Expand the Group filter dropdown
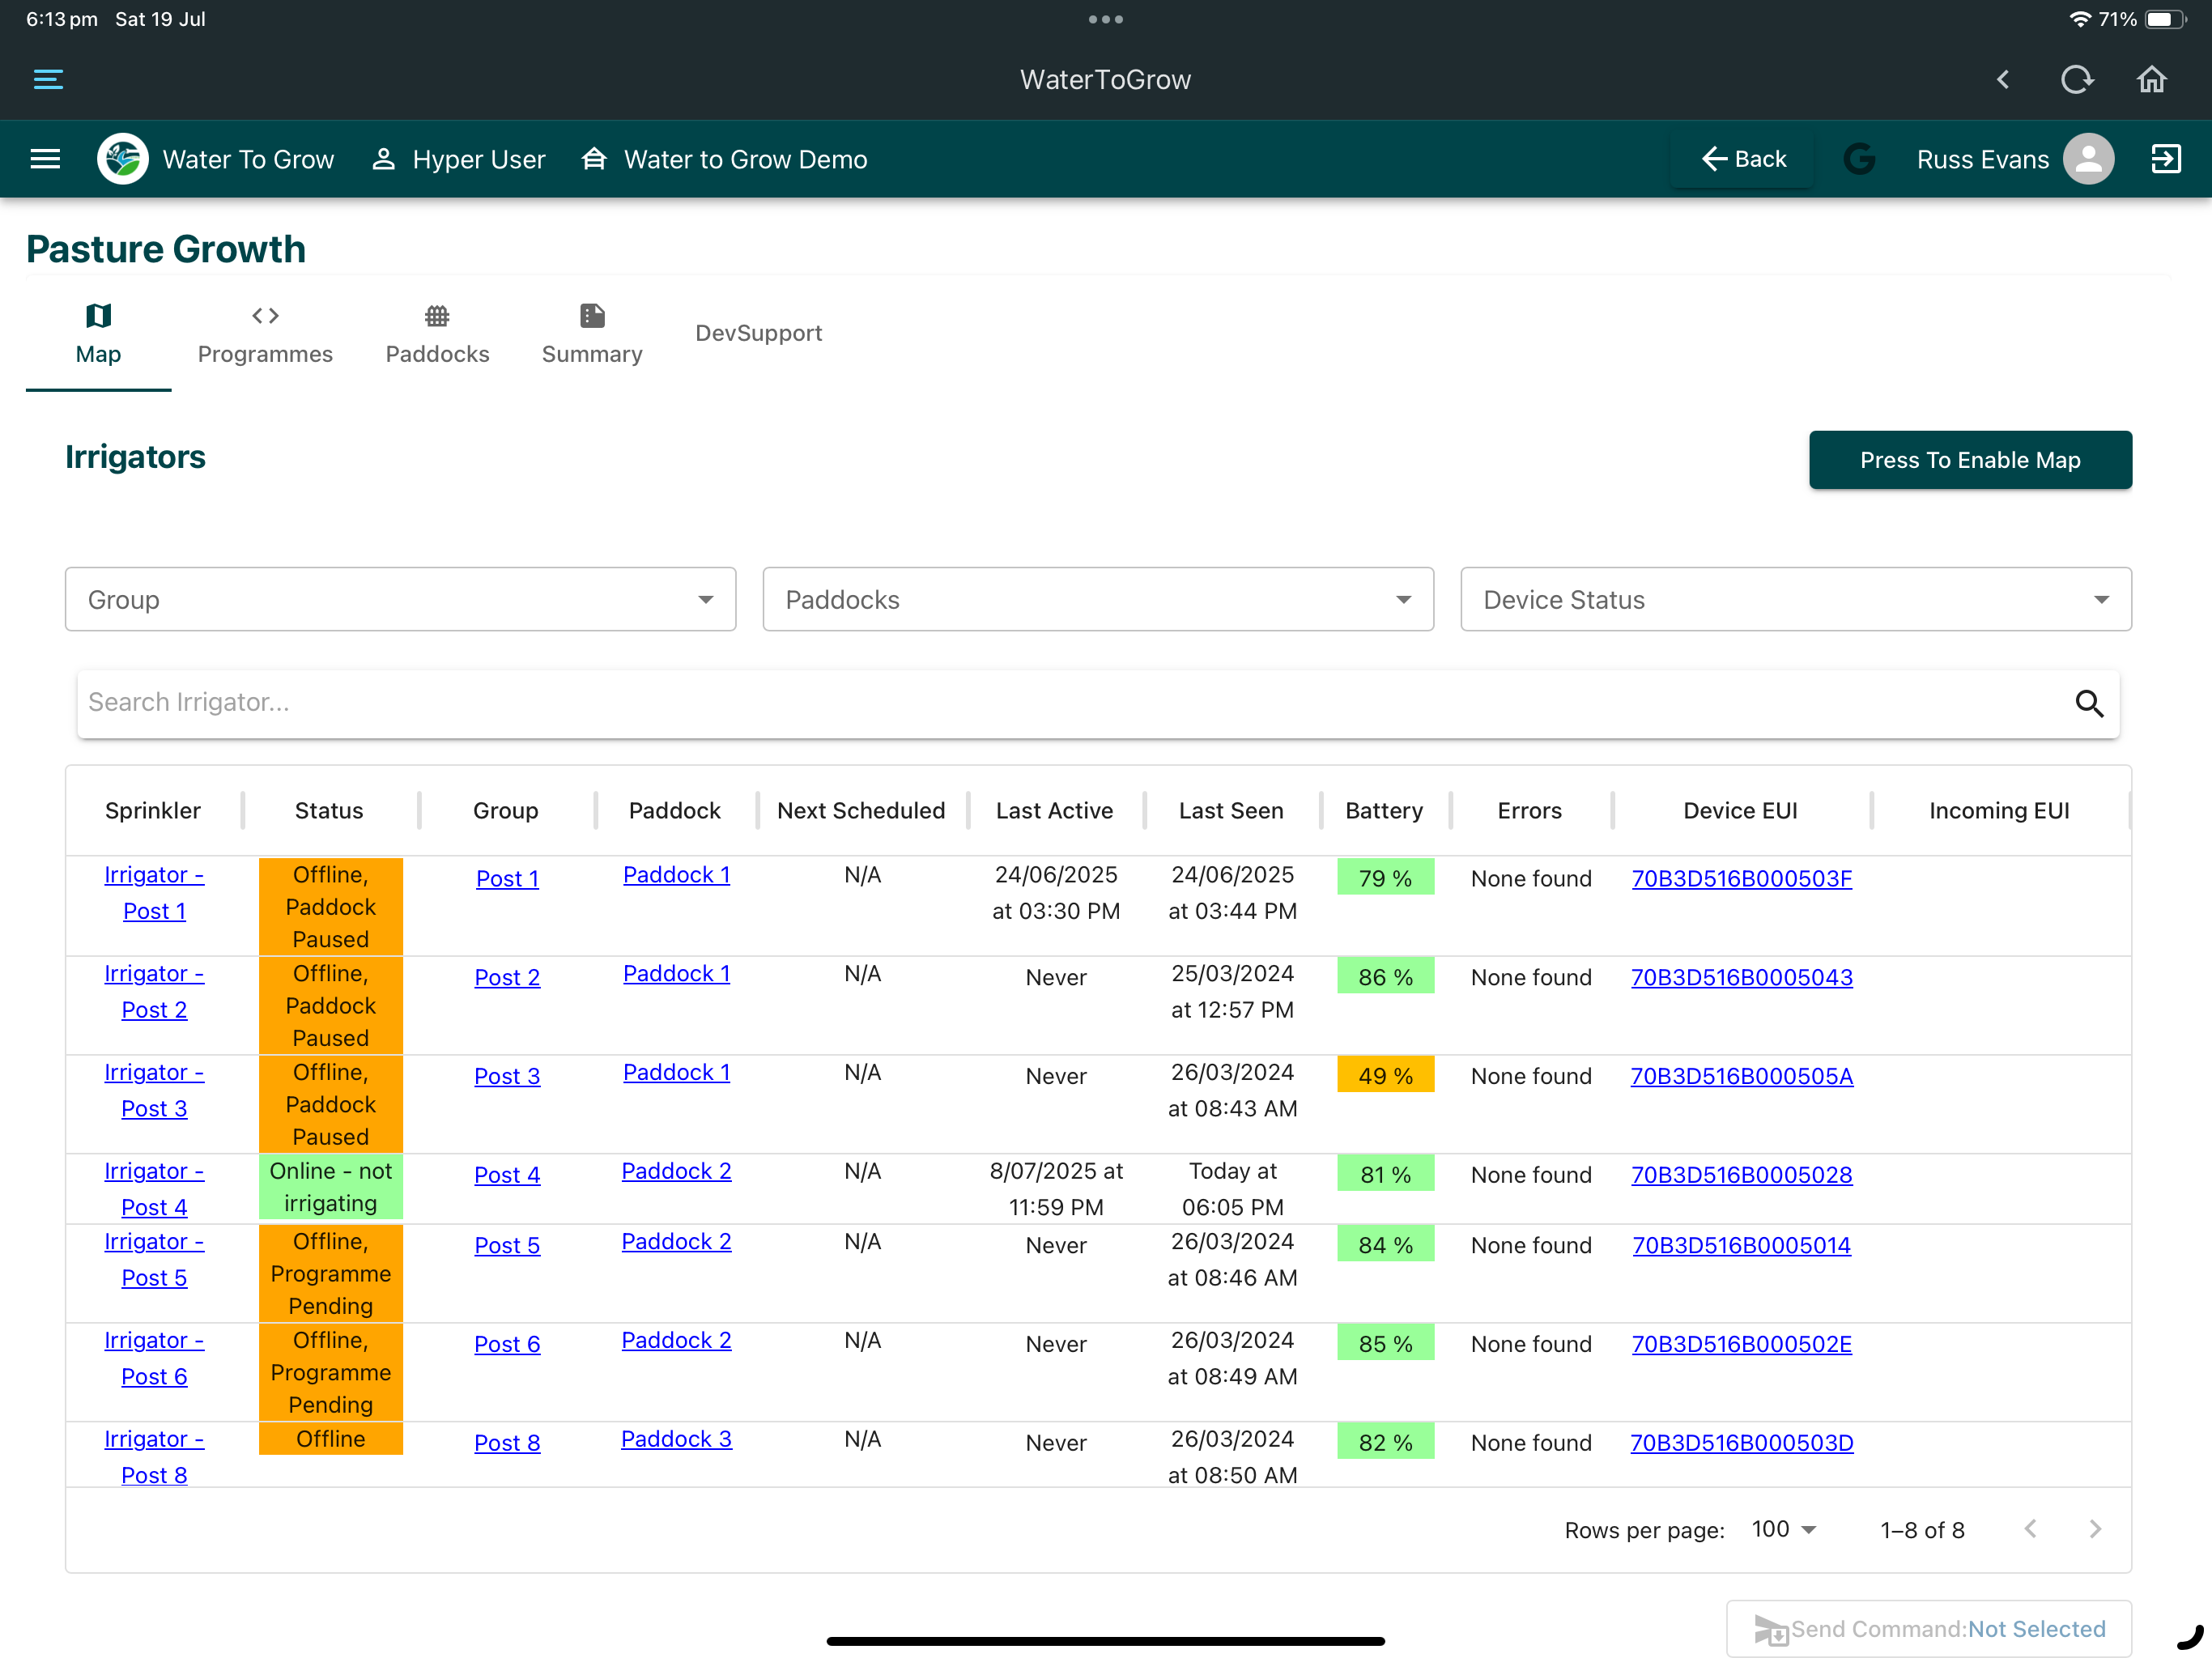This screenshot has height=1658, width=2212. pos(400,599)
